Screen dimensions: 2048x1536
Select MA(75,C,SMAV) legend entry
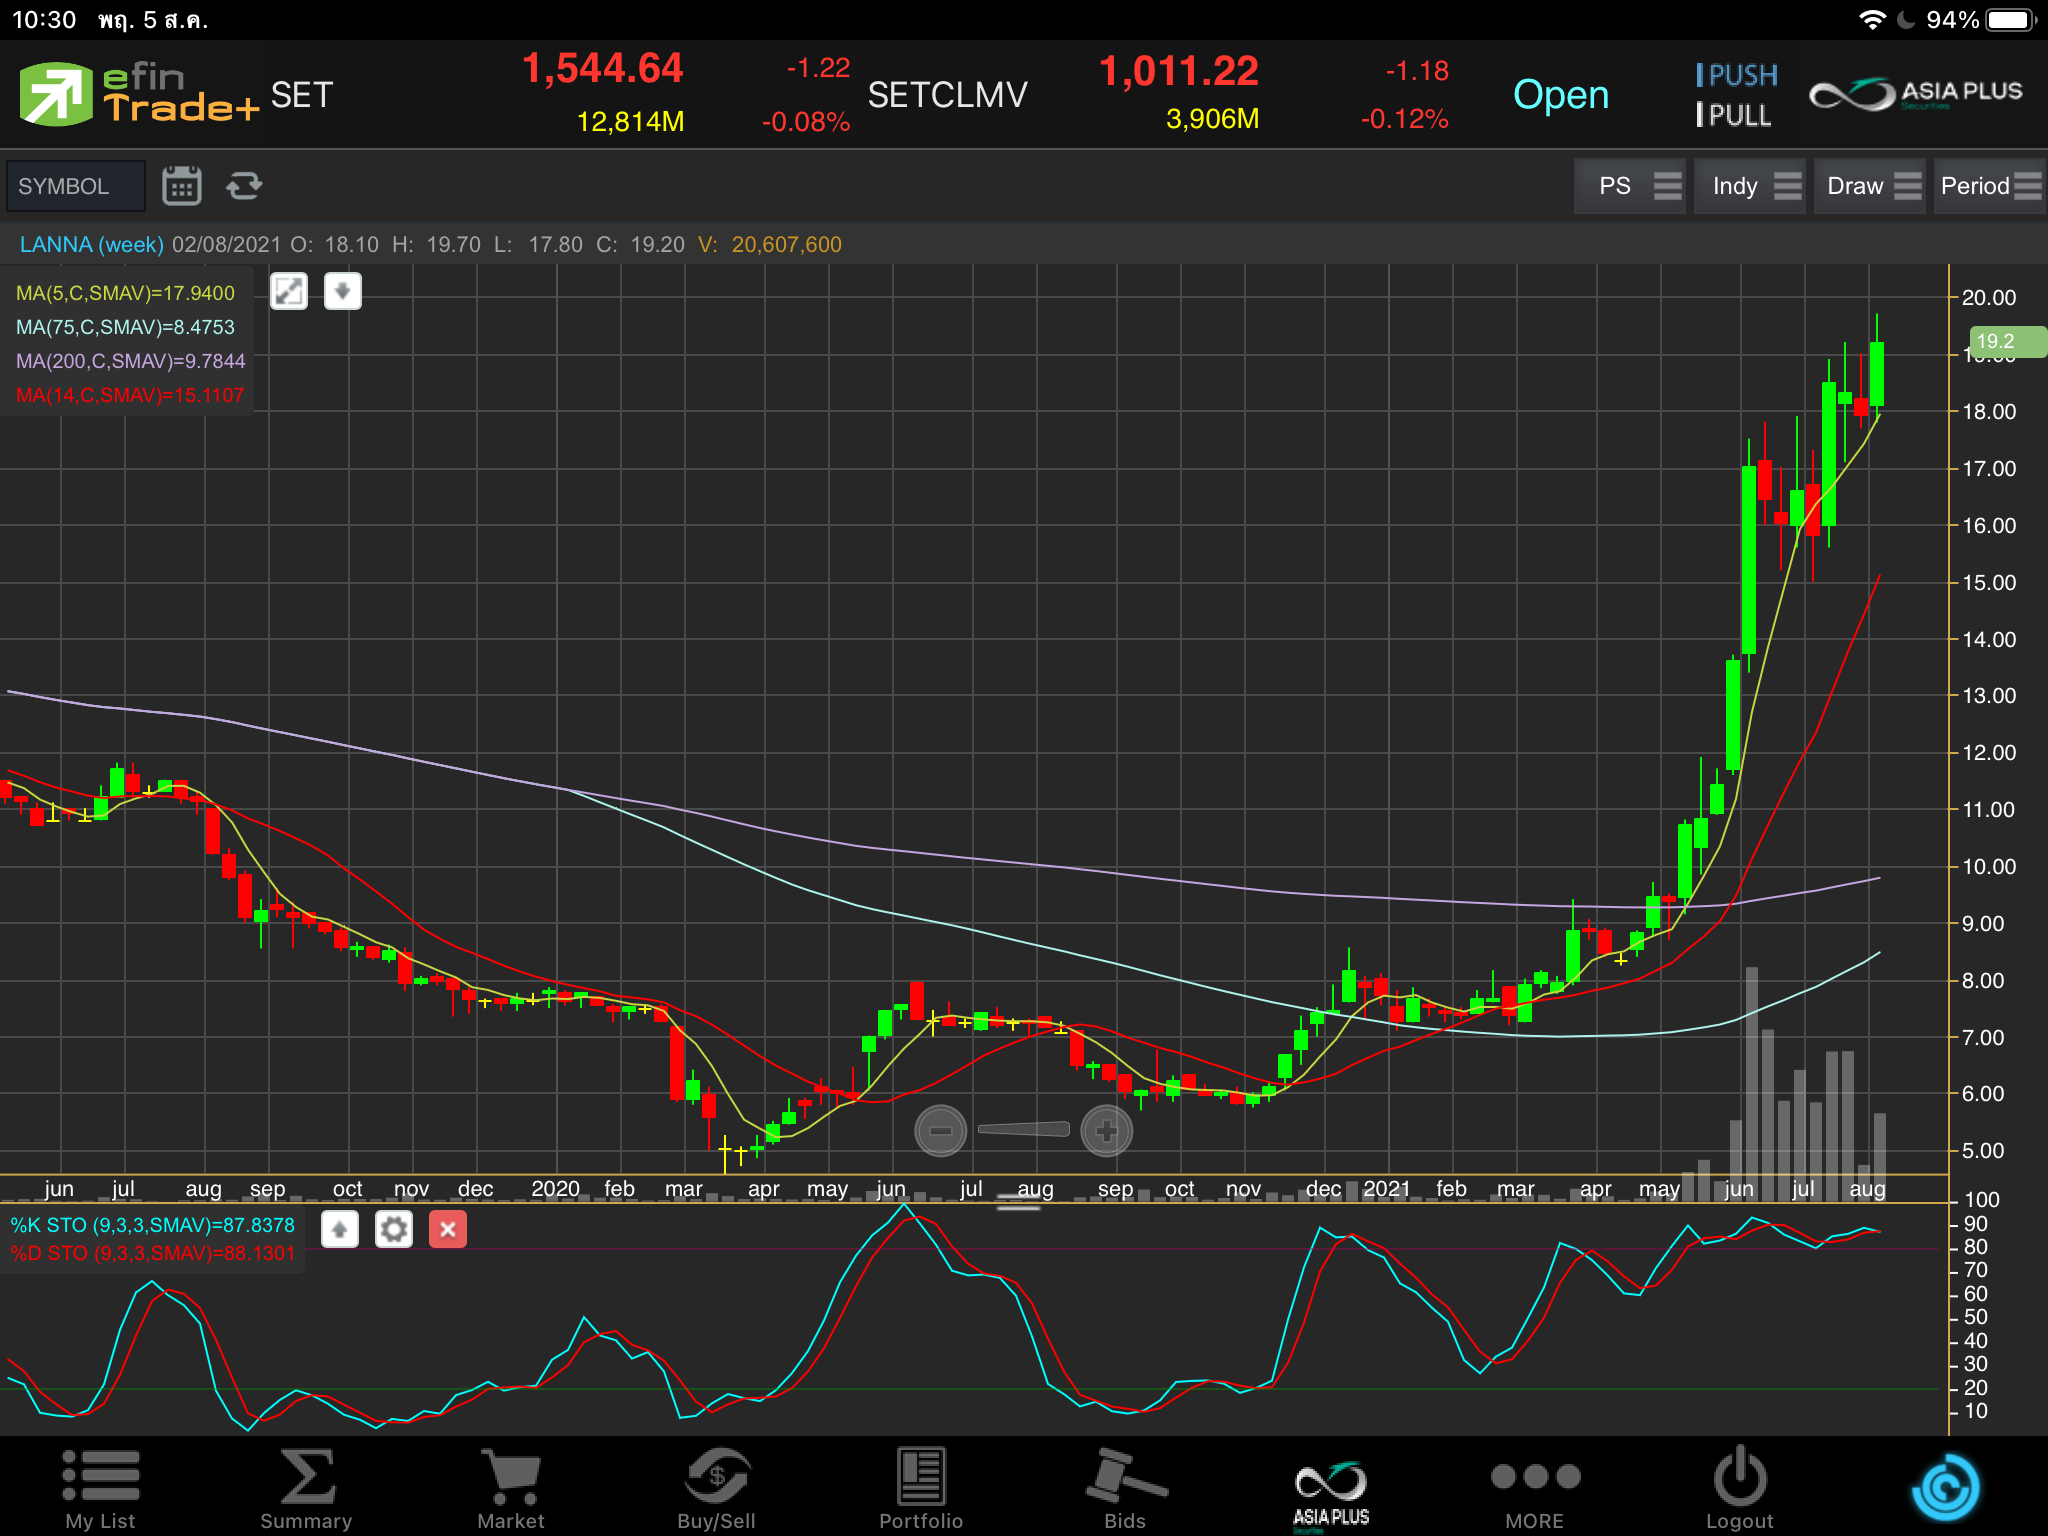click(125, 327)
